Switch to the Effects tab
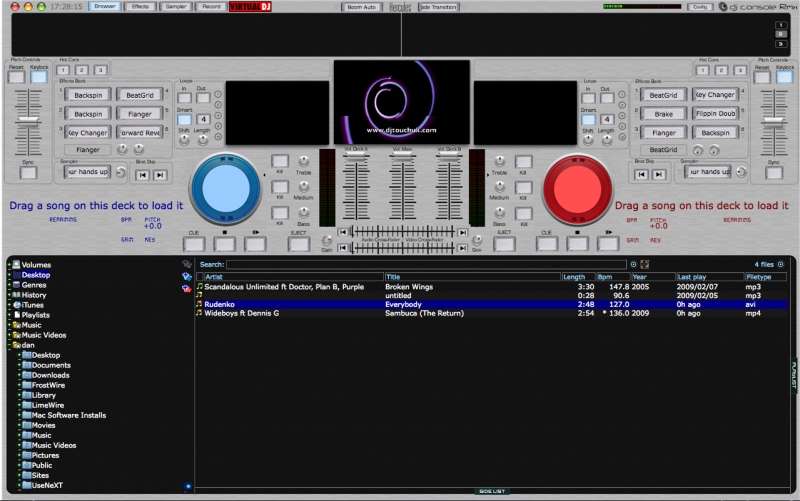Image resolution: width=800 pixels, height=501 pixels. coord(140,7)
